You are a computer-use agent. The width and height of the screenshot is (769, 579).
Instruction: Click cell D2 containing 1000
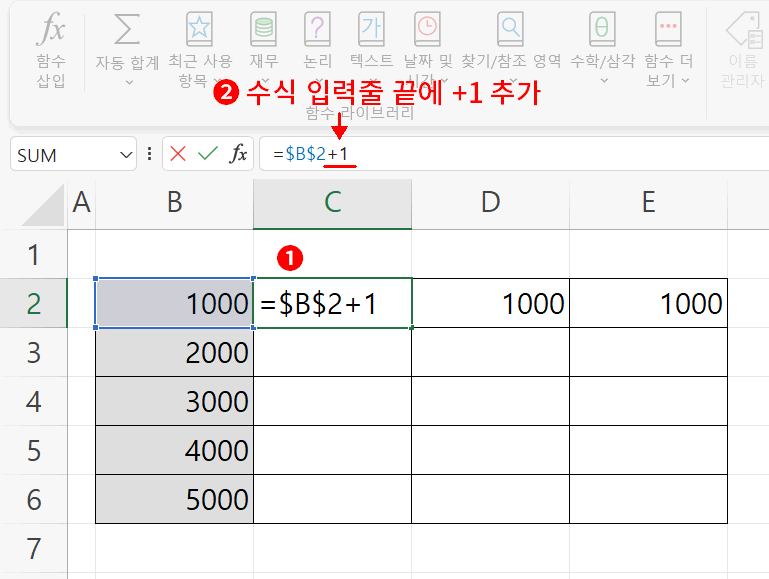point(490,303)
